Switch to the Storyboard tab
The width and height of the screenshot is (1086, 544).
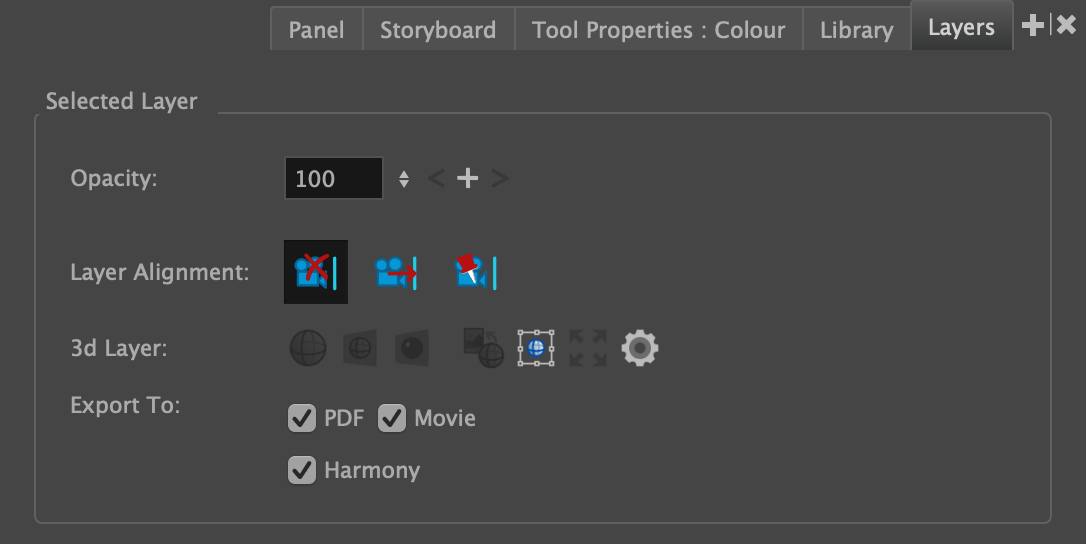(438, 30)
